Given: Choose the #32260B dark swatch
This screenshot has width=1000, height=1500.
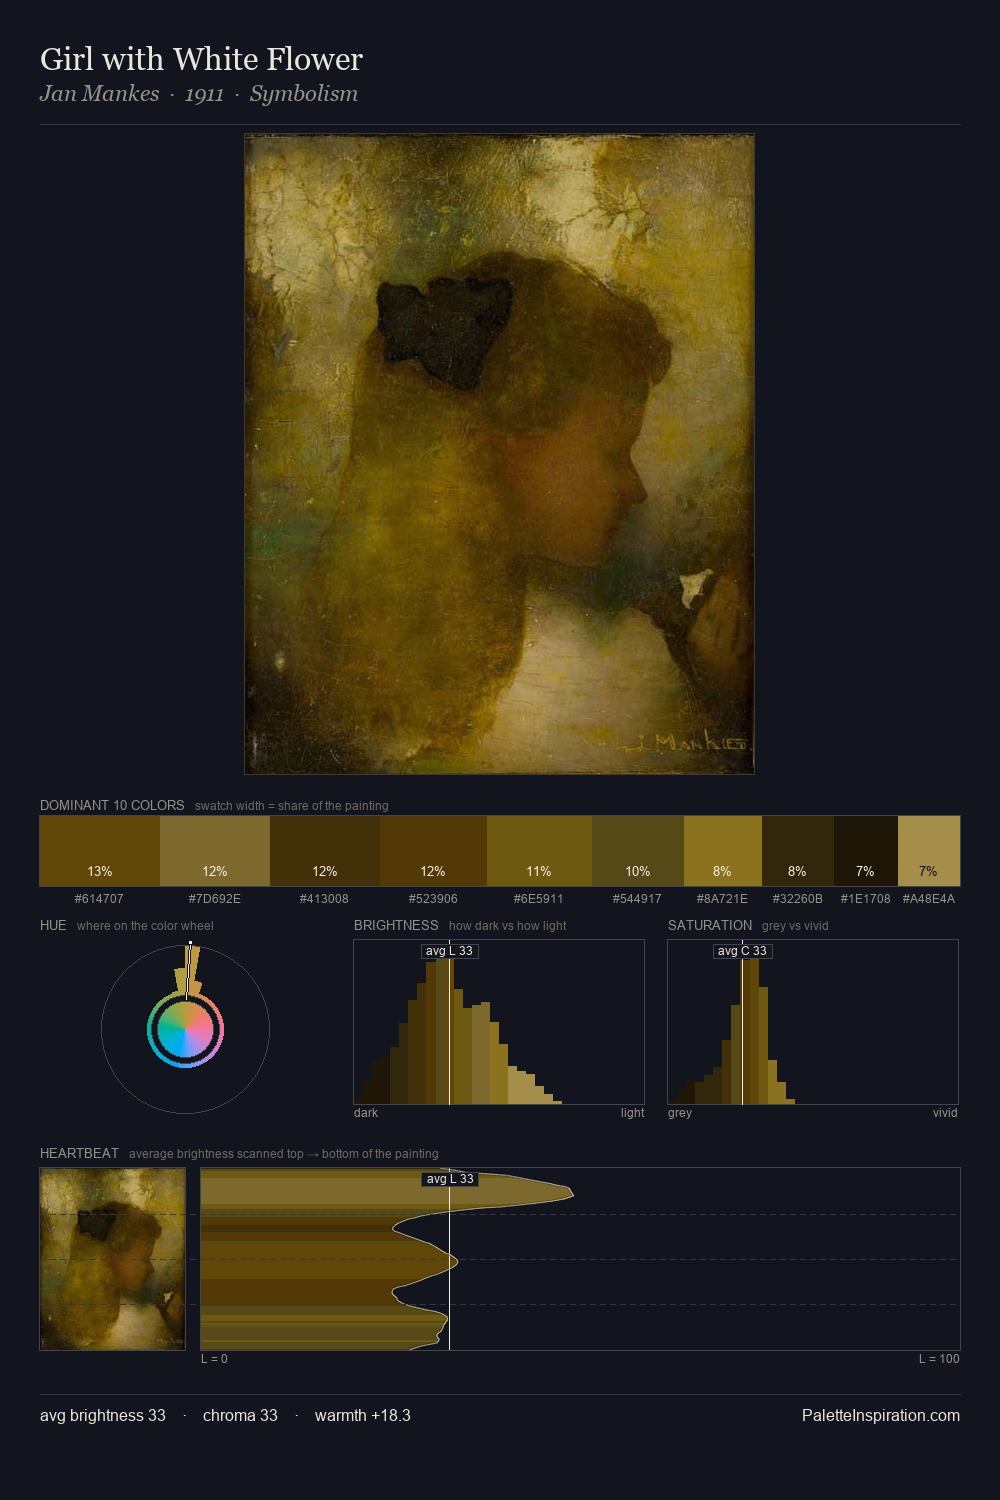Looking at the screenshot, I should click(x=798, y=851).
